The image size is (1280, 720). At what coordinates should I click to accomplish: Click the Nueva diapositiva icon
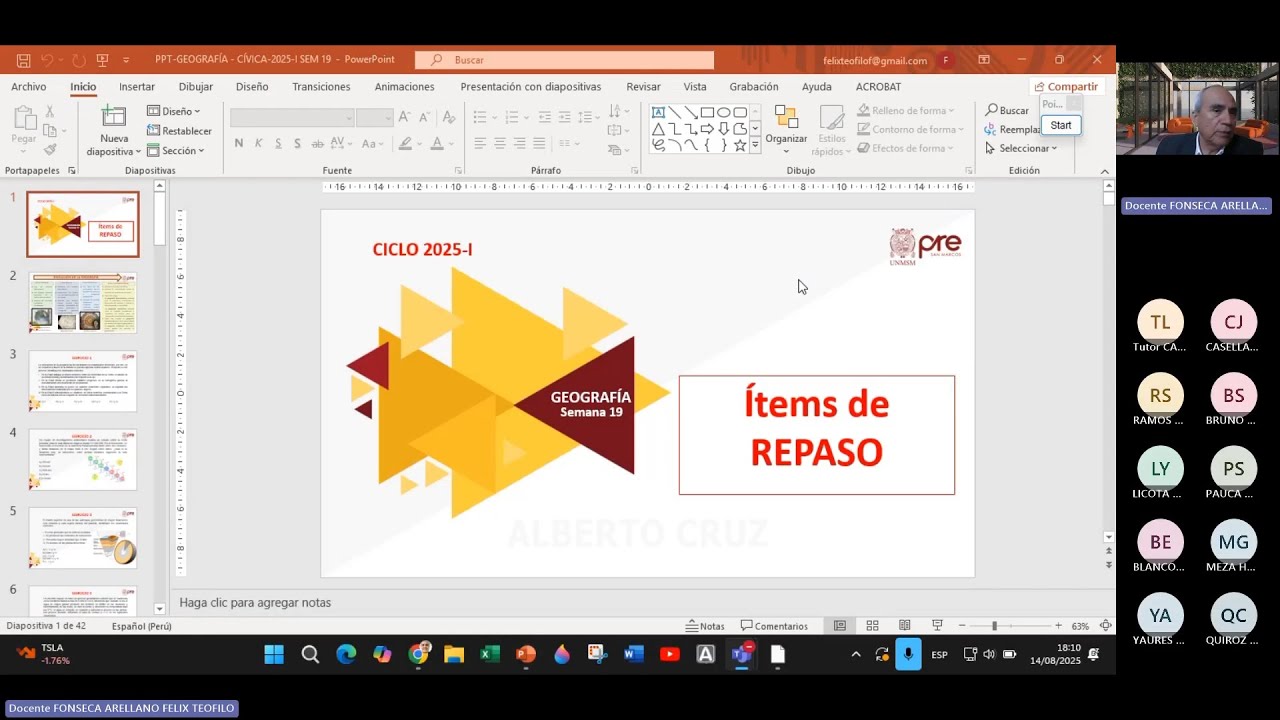coord(114,117)
